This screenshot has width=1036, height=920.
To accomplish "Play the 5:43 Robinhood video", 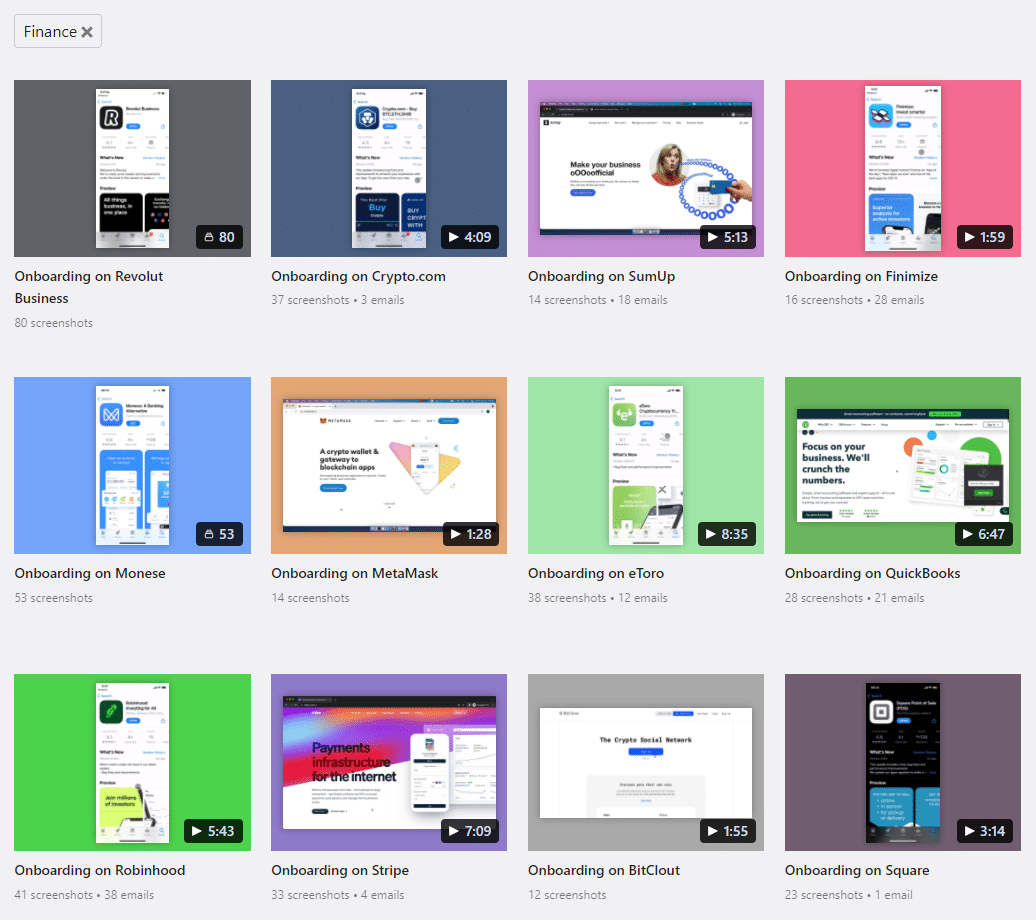I will pos(213,831).
